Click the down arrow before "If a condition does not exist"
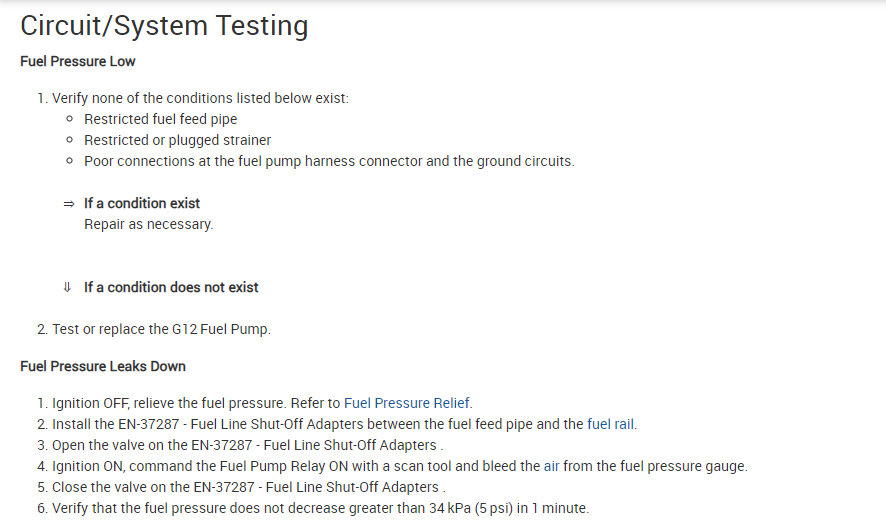 coord(67,287)
